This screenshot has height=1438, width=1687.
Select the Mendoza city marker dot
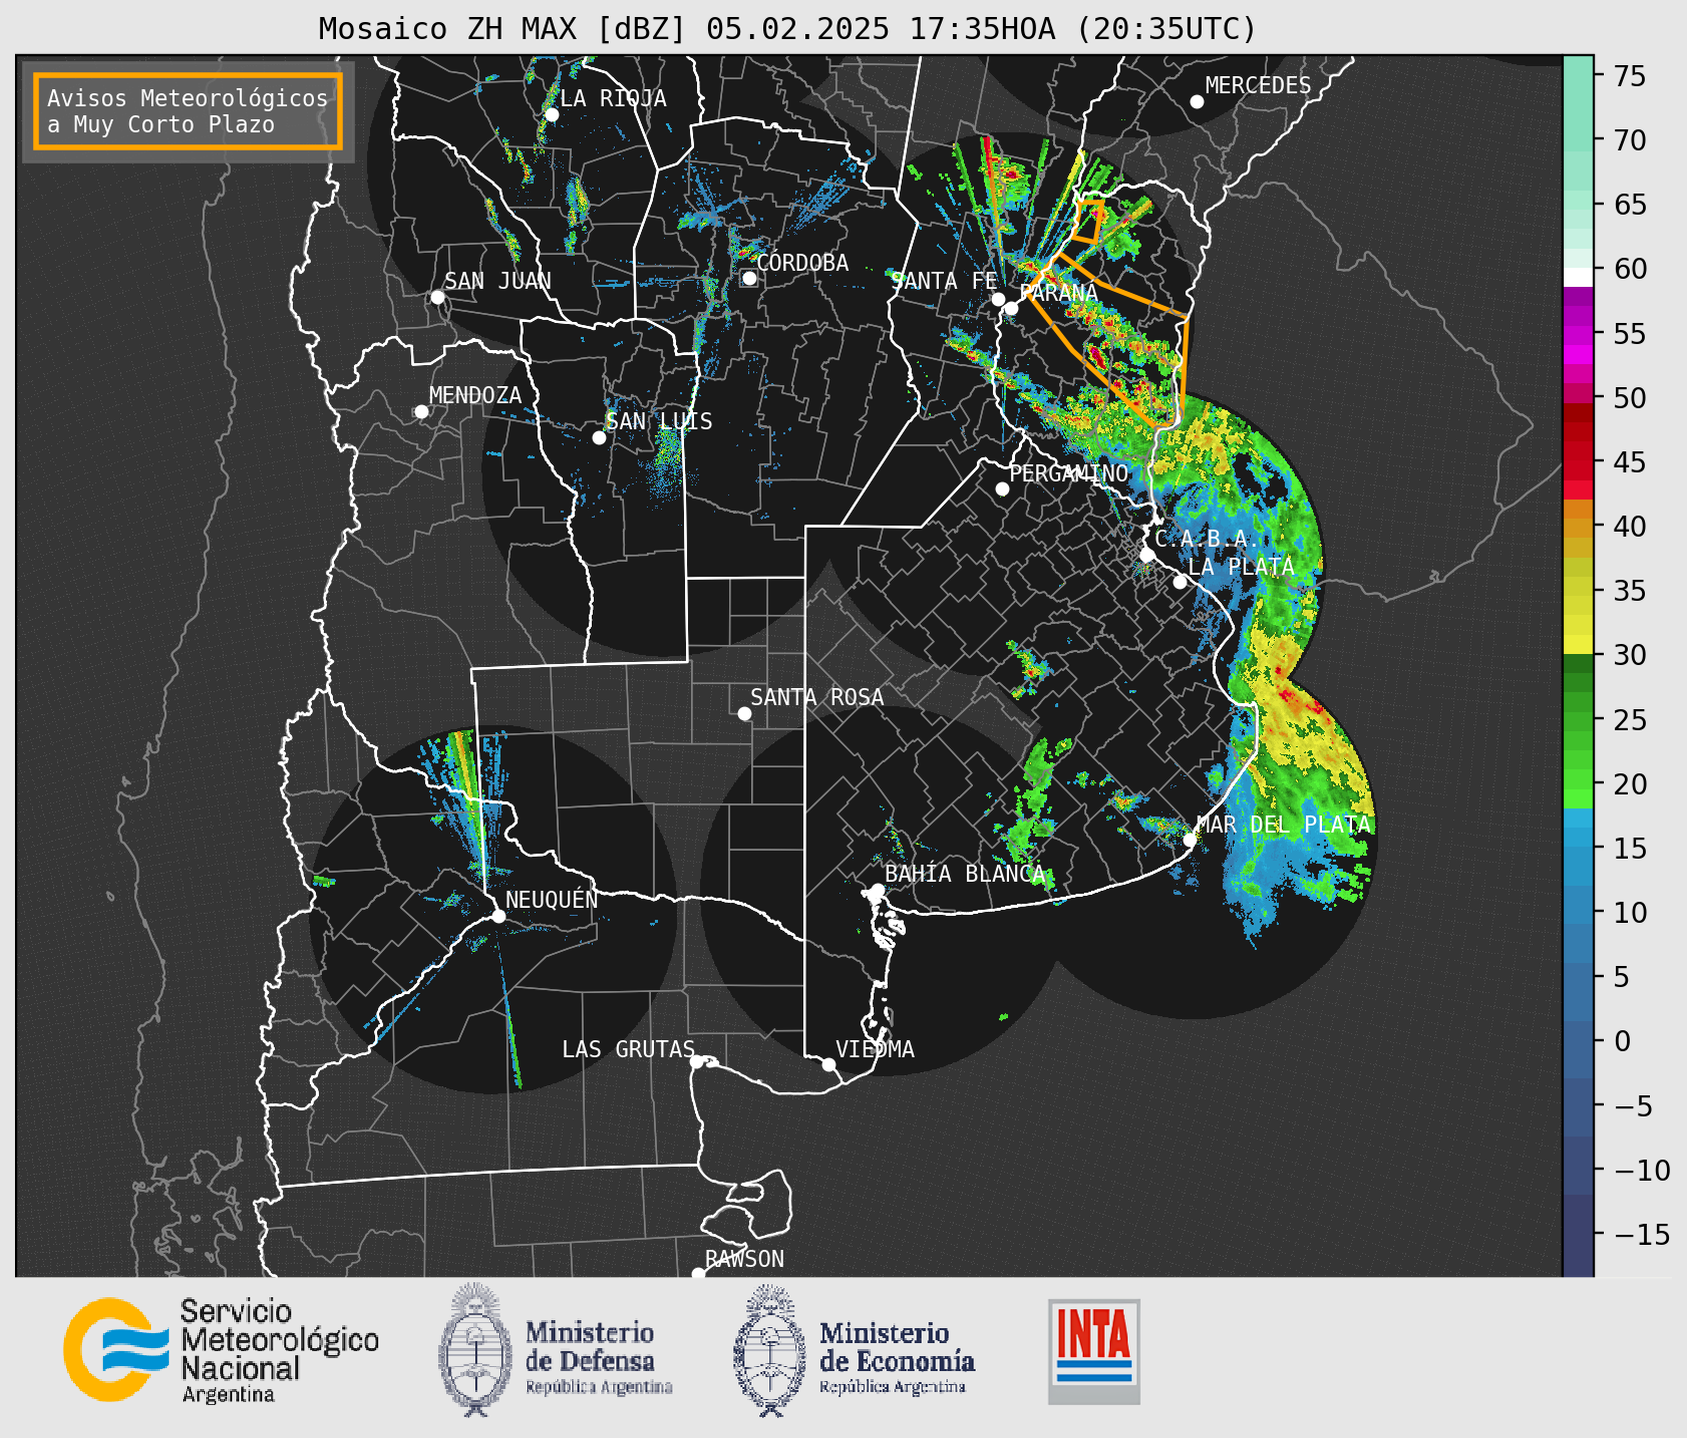[422, 412]
